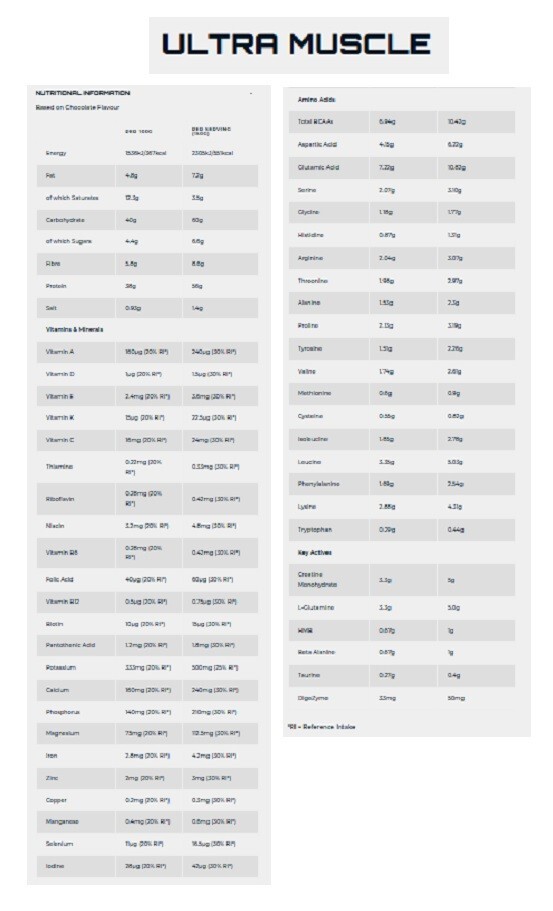Click the Per Serving column header
This screenshot has width=553, height=911.
(x=211, y=131)
